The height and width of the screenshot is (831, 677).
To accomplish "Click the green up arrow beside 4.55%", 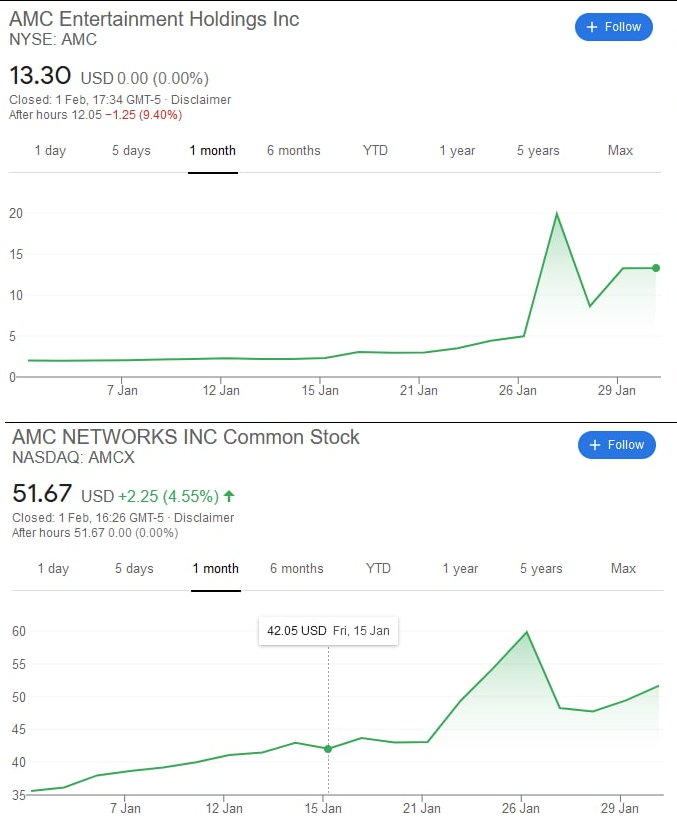I will (229, 496).
